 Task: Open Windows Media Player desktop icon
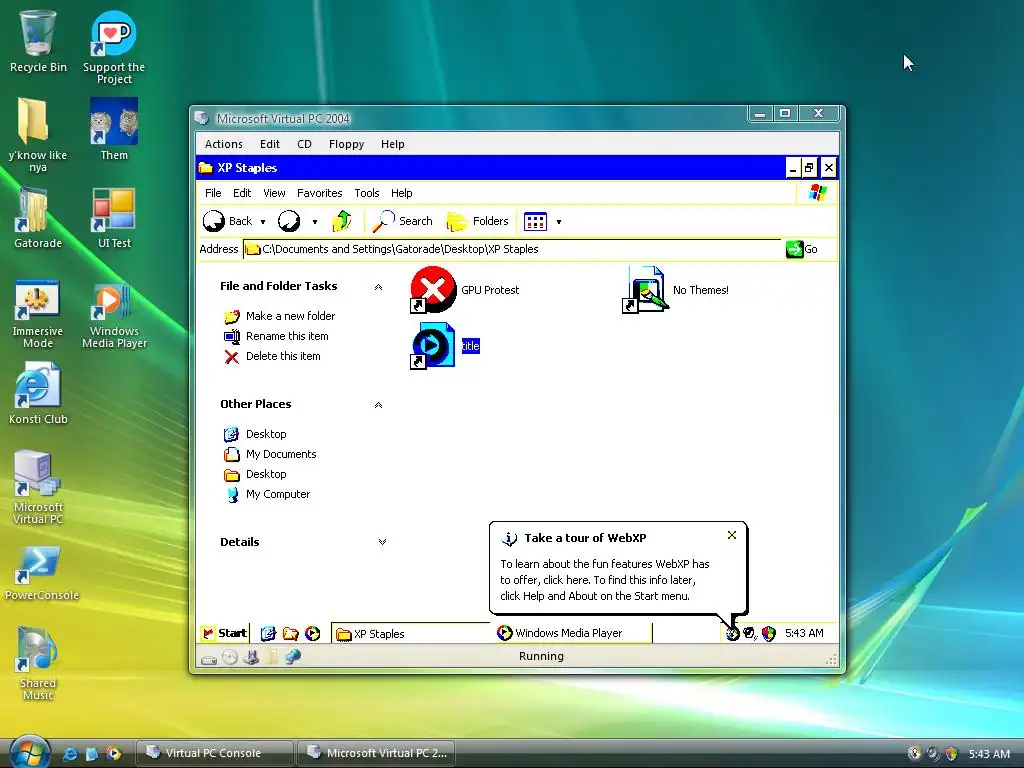114,314
